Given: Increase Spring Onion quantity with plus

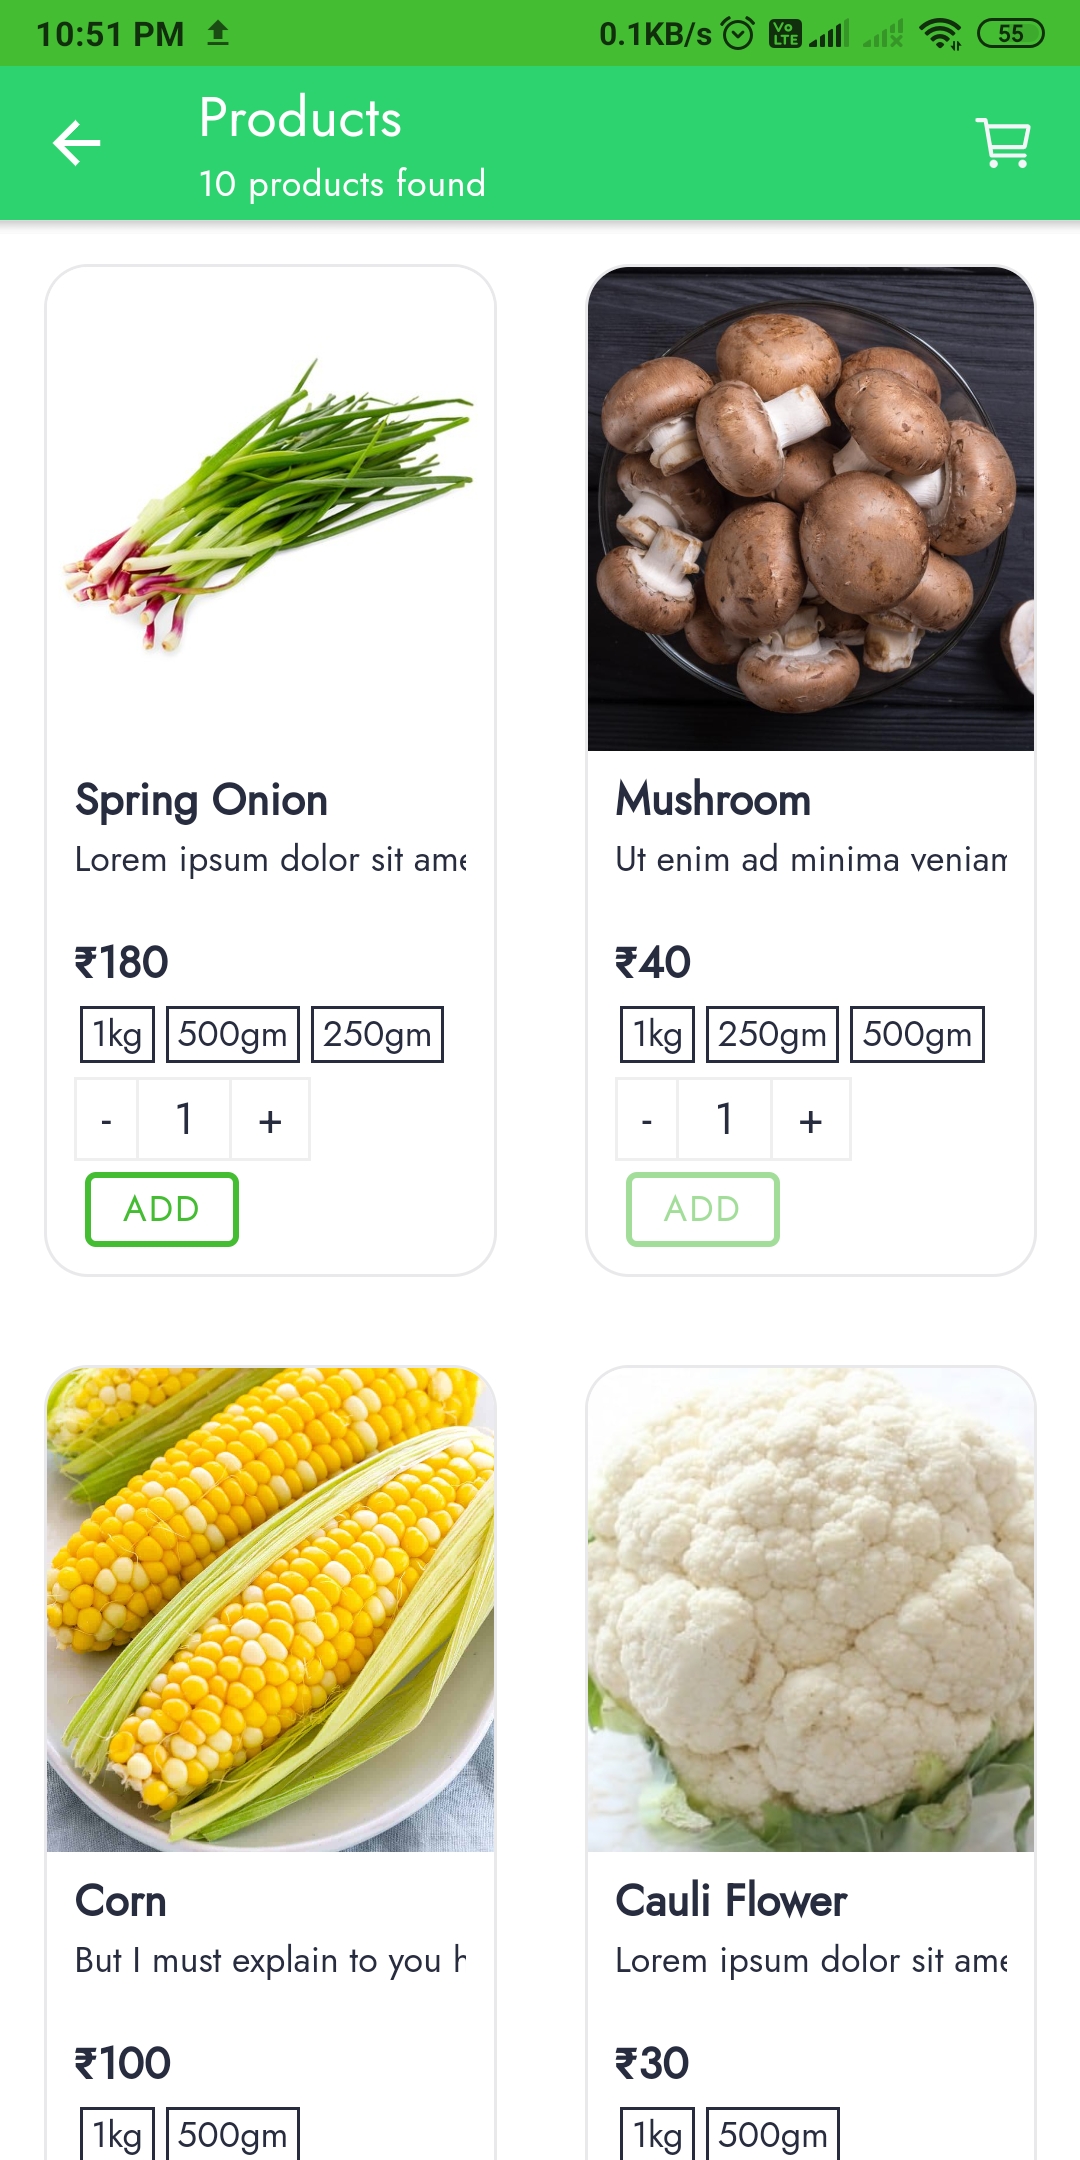Looking at the screenshot, I should [x=270, y=1120].
